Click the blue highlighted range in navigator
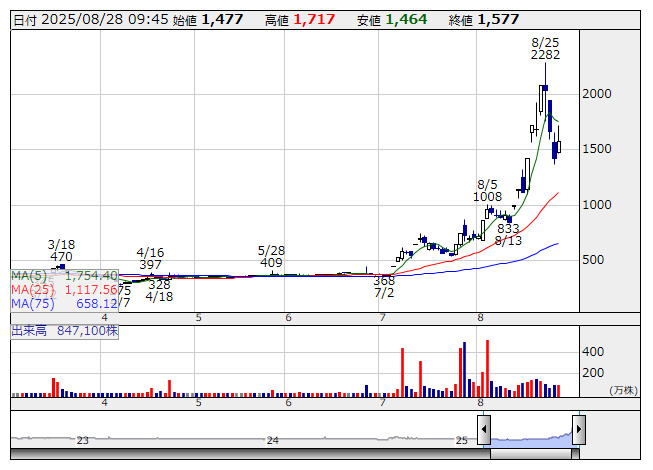 click(x=531, y=436)
